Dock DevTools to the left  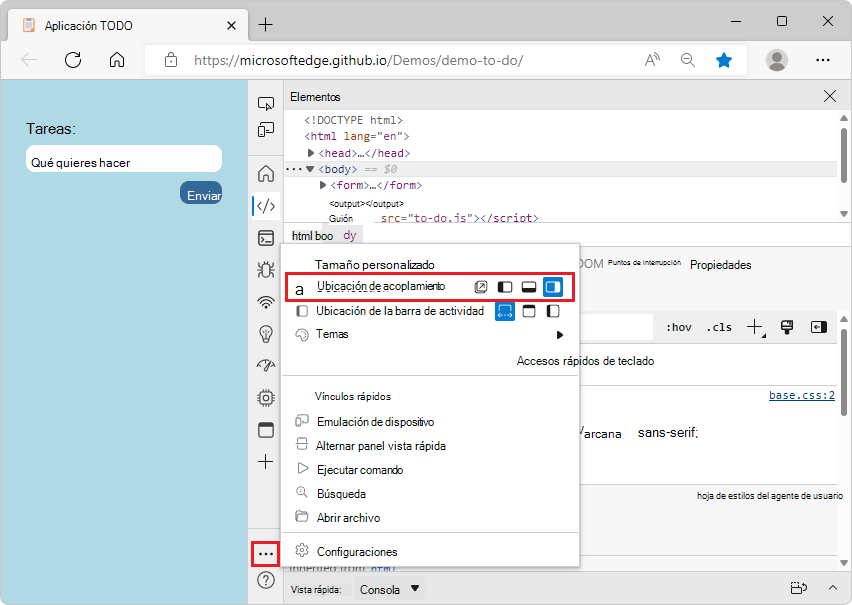(505, 287)
